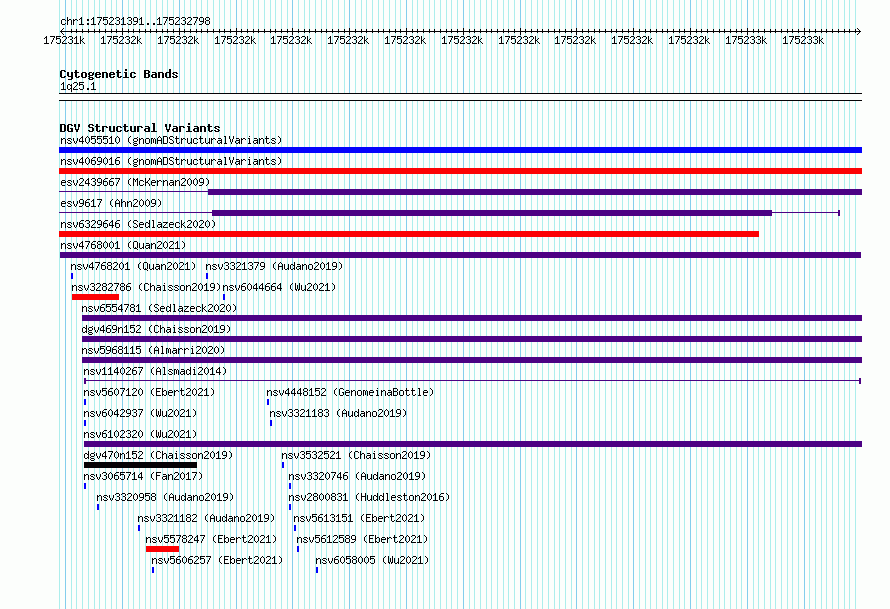This screenshot has height=609, width=890.
Task: Click the nsv3321379 Audano2019 label
Action: click(x=274, y=266)
